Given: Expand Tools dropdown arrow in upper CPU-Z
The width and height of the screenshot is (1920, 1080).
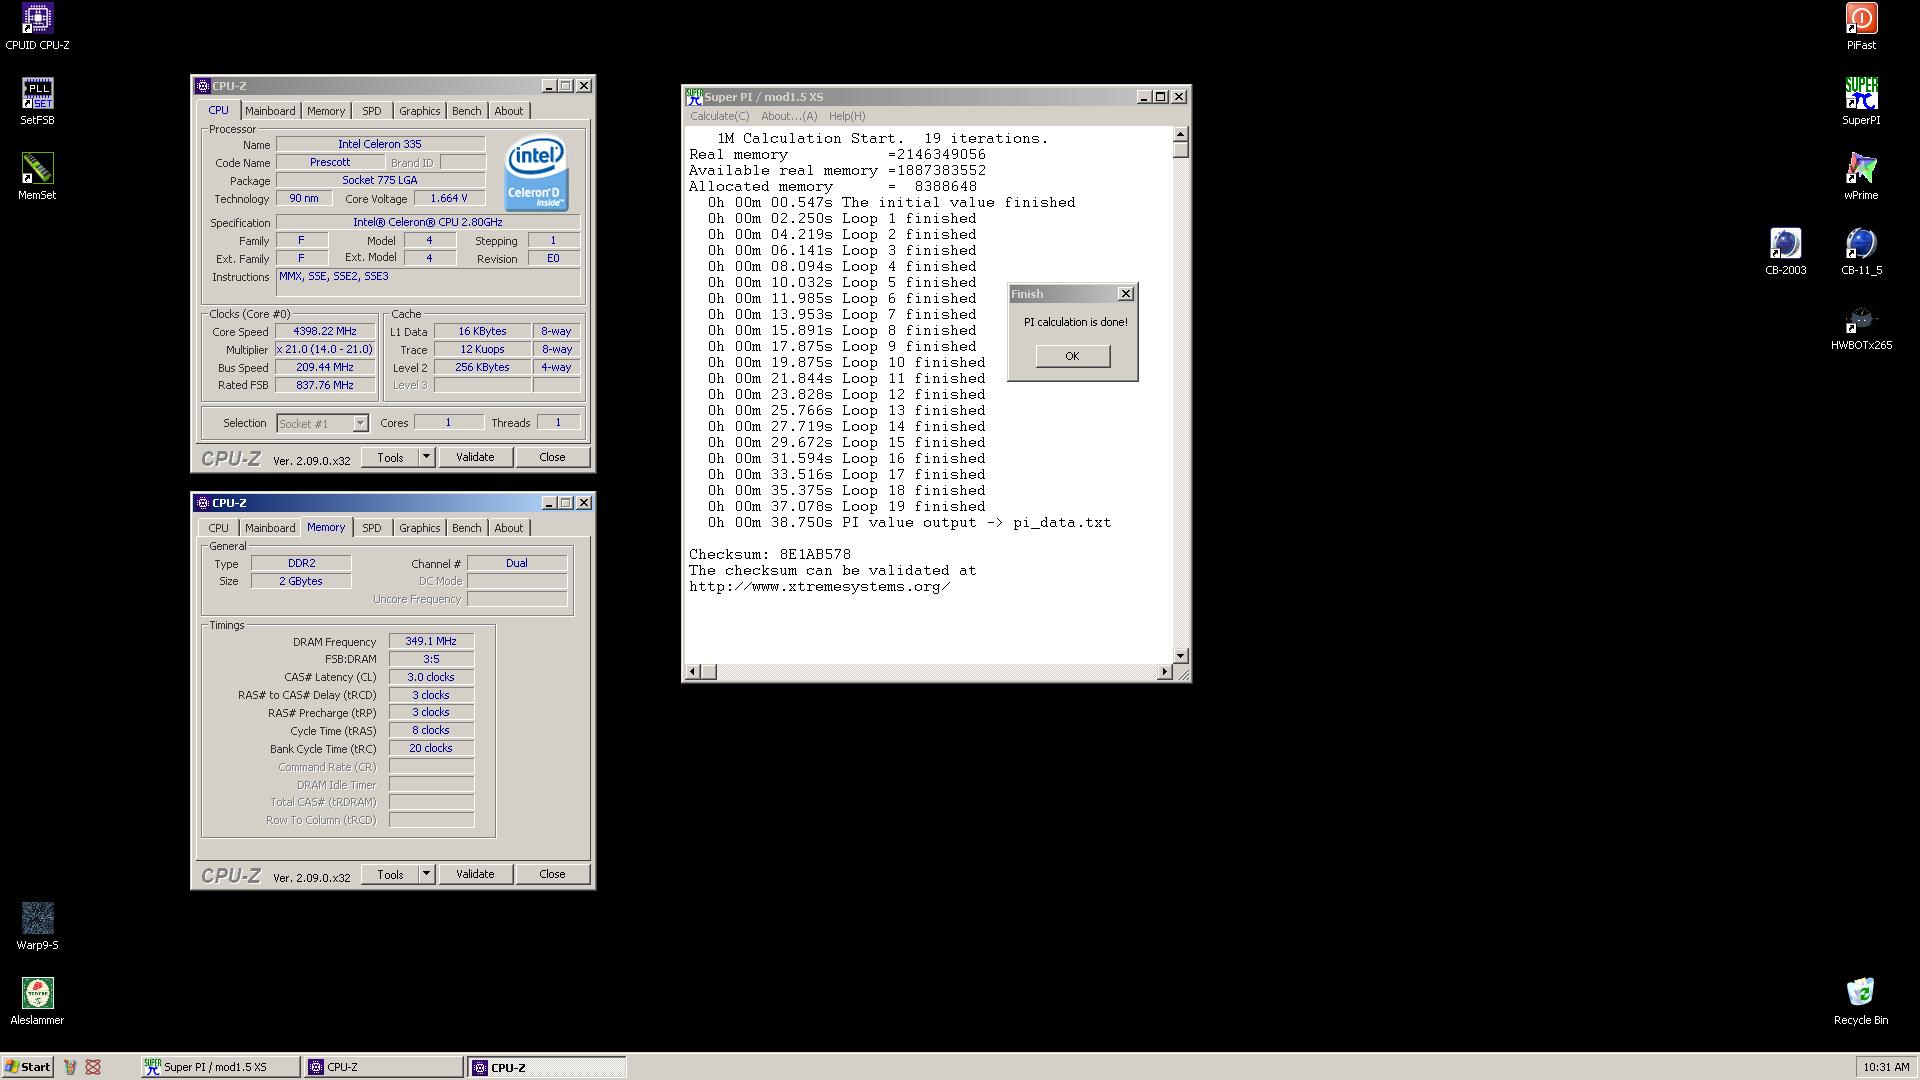Looking at the screenshot, I should [426, 457].
